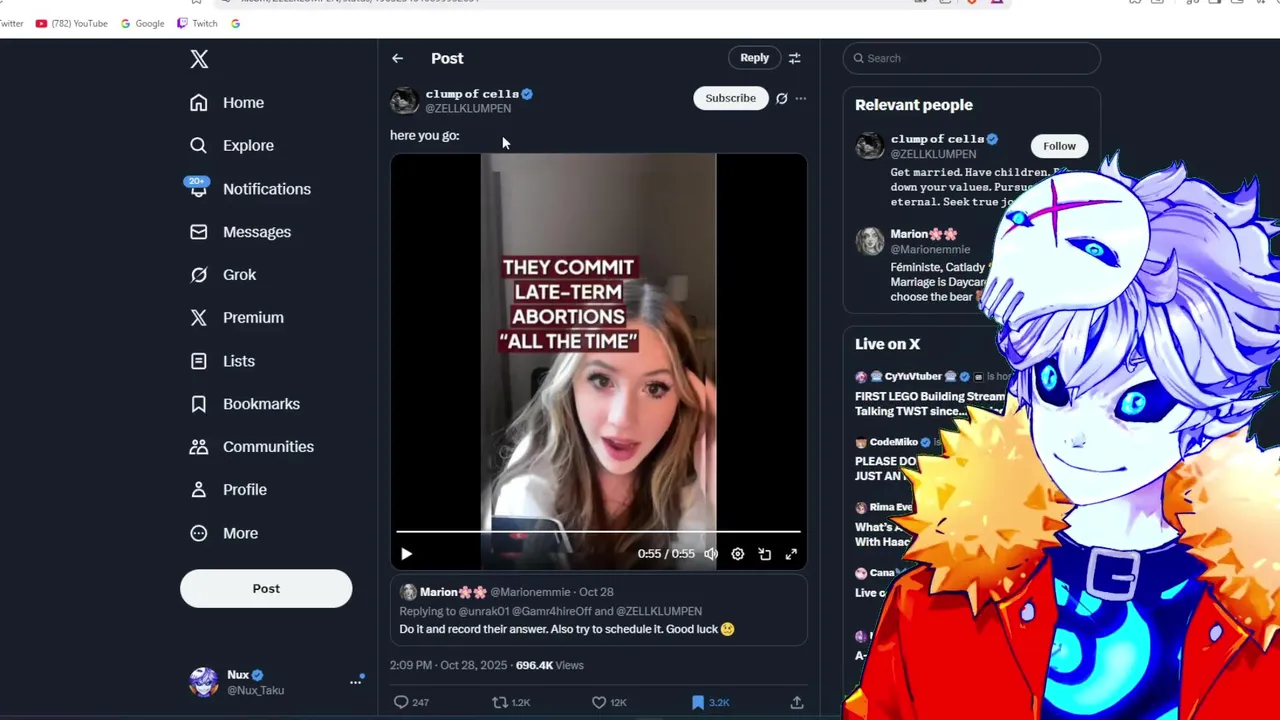Share the post with the share icon
The height and width of the screenshot is (720, 1280).
(x=797, y=703)
